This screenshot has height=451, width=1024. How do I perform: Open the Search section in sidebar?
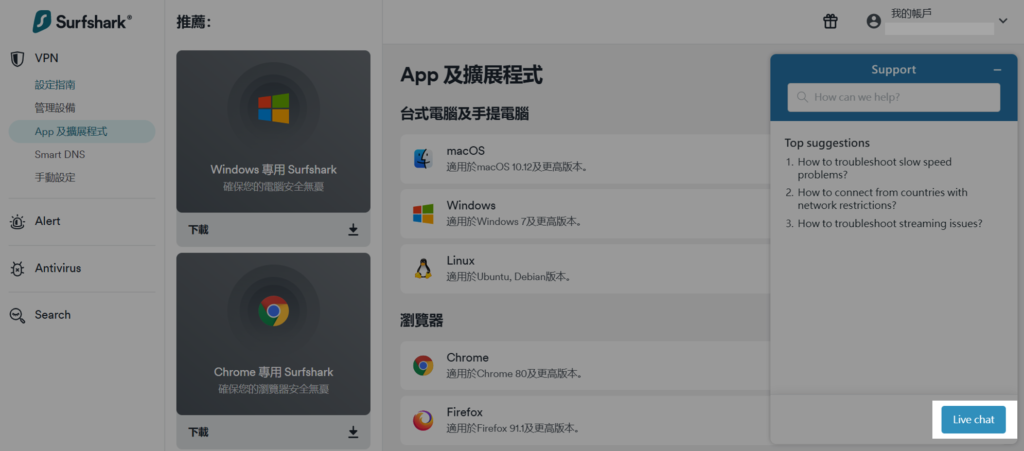(x=52, y=315)
